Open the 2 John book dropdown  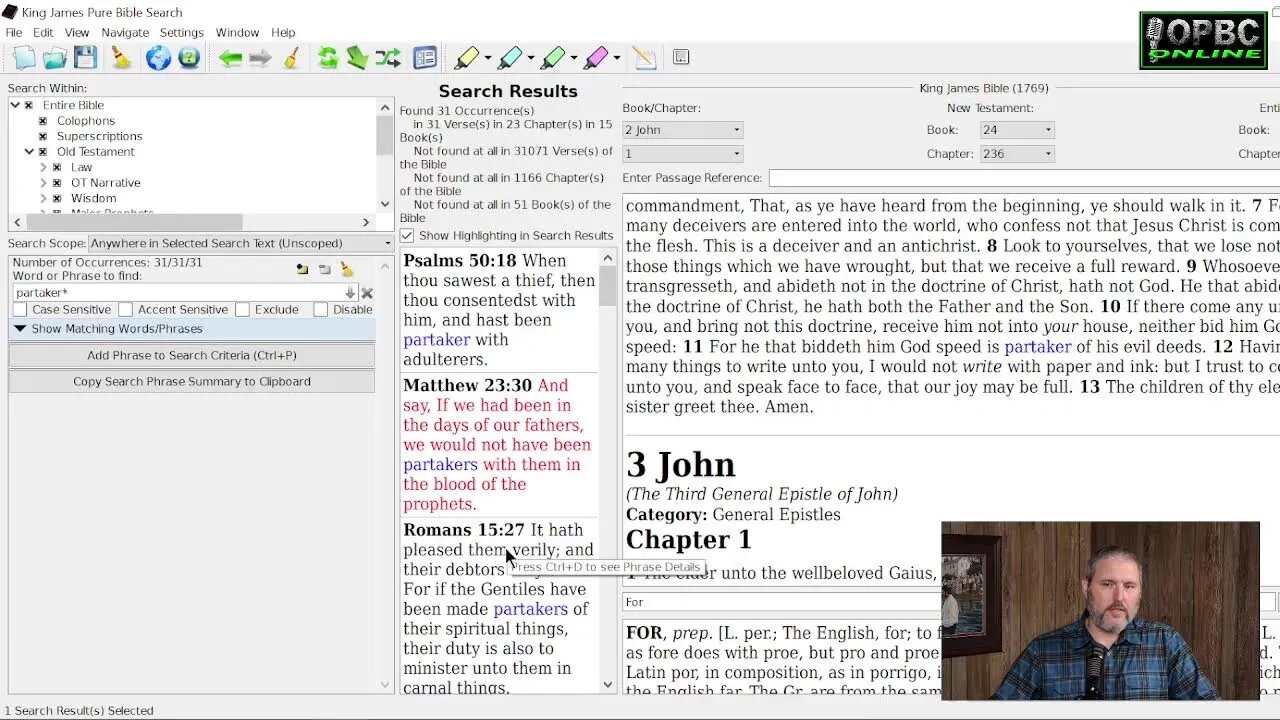[x=682, y=130]
